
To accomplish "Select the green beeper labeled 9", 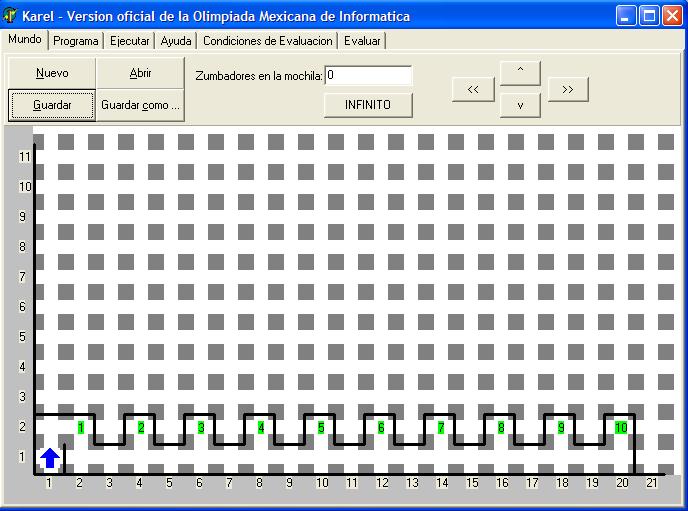I will (x=561, y=427).
